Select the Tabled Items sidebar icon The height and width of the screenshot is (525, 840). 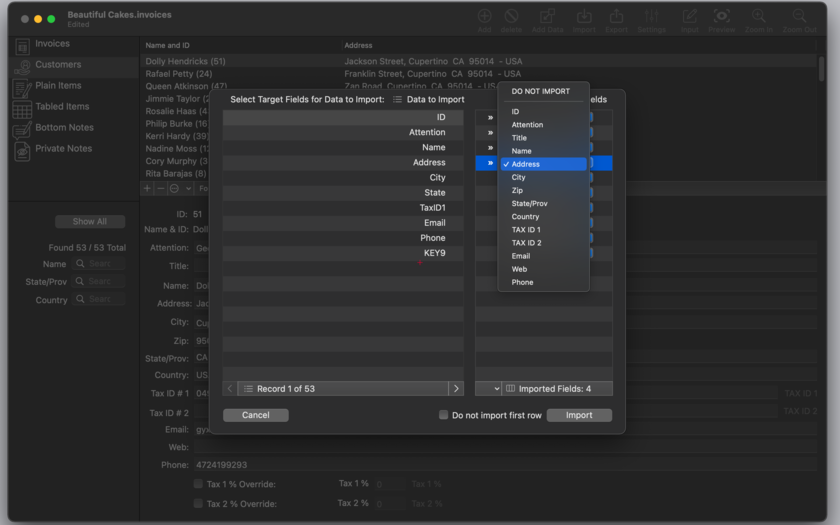pyautogui.click(x=22, y=108)
